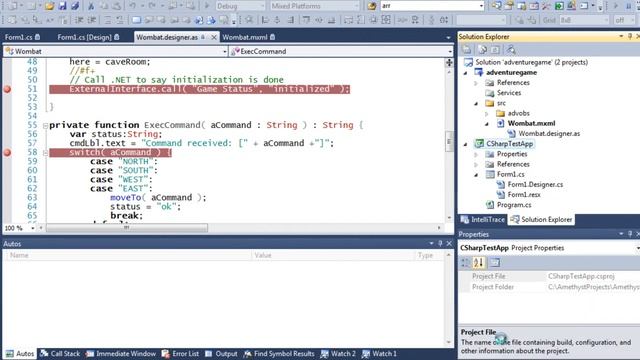The image size is (640, 360).
Task: Open the open-documents list arrow after the tabs
Action: click(448, 38)
